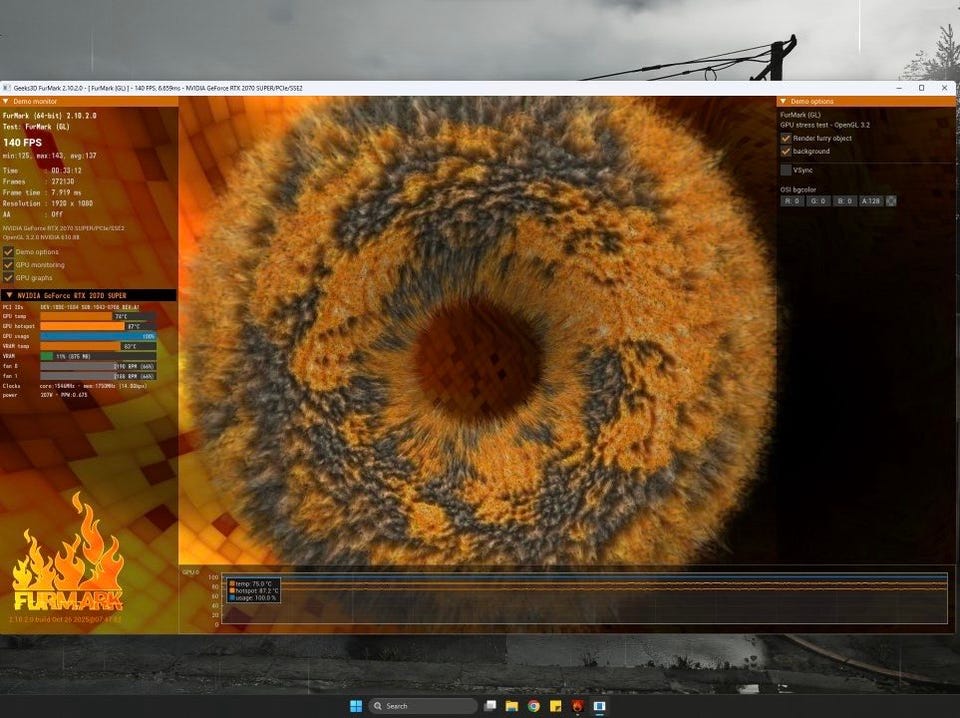
Task: Select the FurMark flame icon in taskbar
Action: point(577,706)
